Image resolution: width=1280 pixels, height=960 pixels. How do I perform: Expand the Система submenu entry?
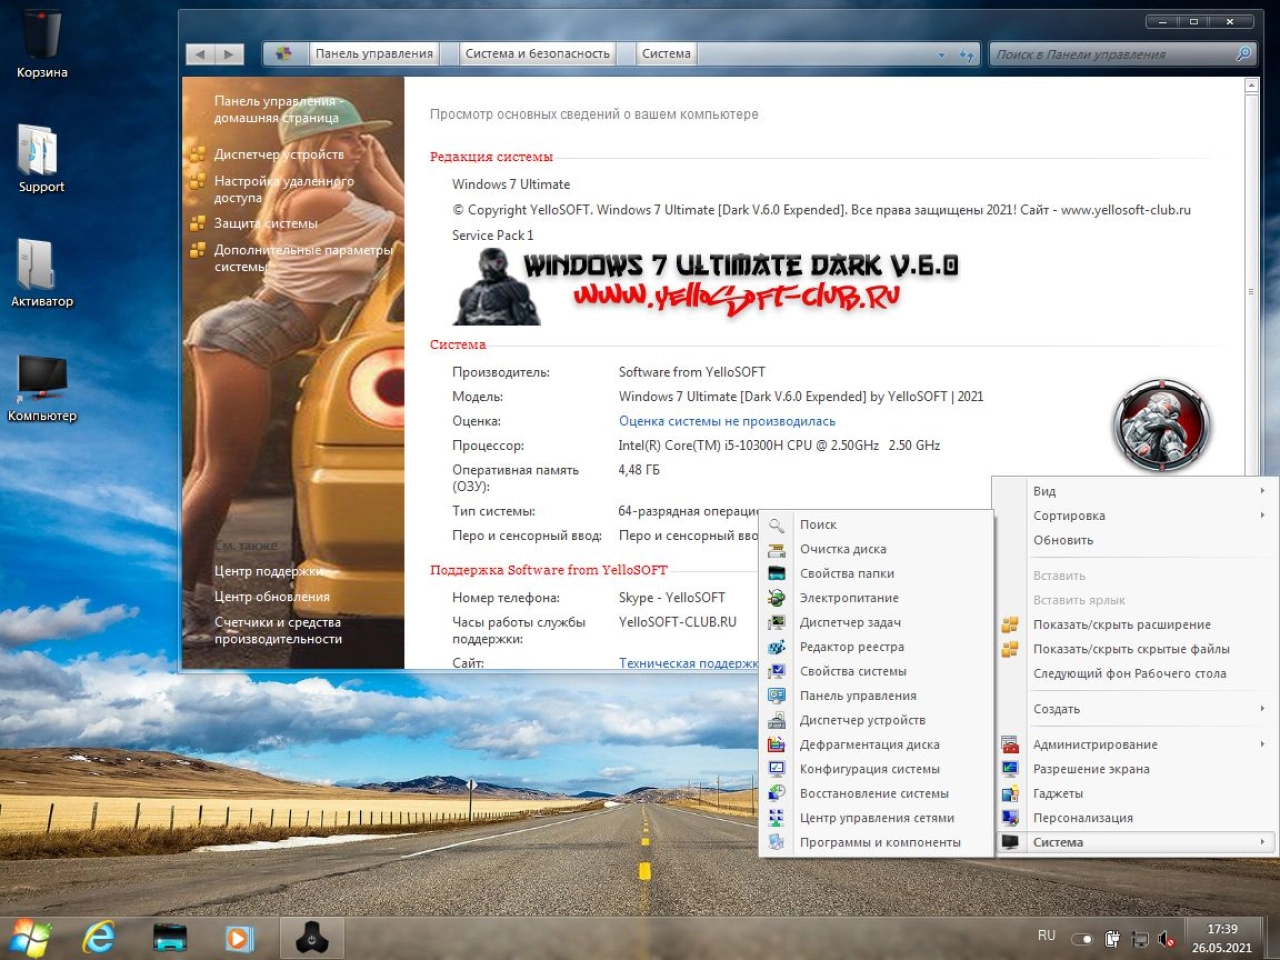[1135, 842]
